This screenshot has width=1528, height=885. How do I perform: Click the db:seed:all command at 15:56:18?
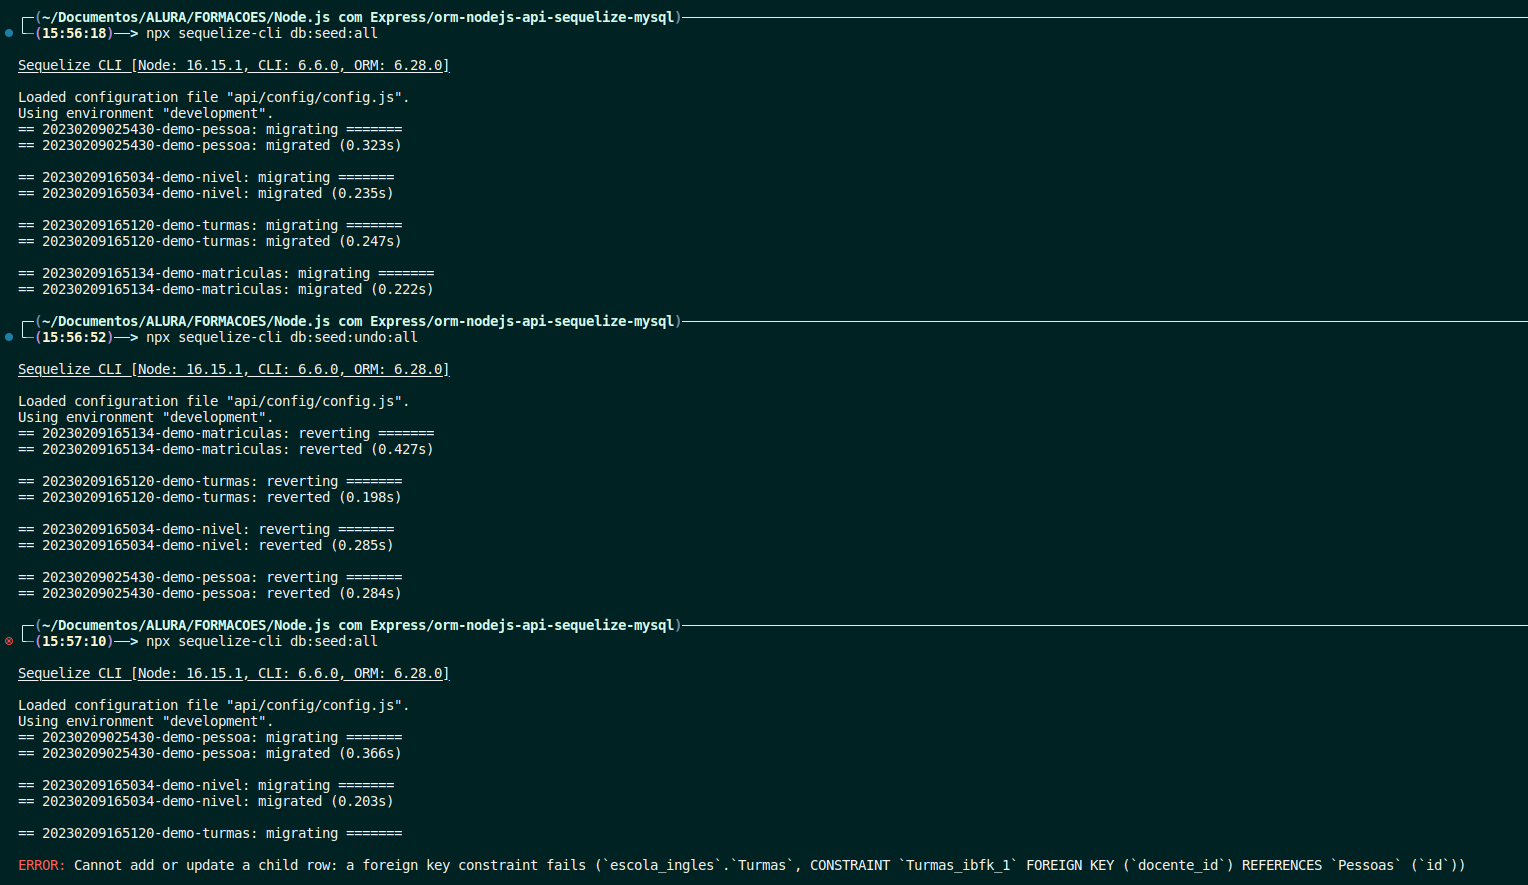point(334,33)
